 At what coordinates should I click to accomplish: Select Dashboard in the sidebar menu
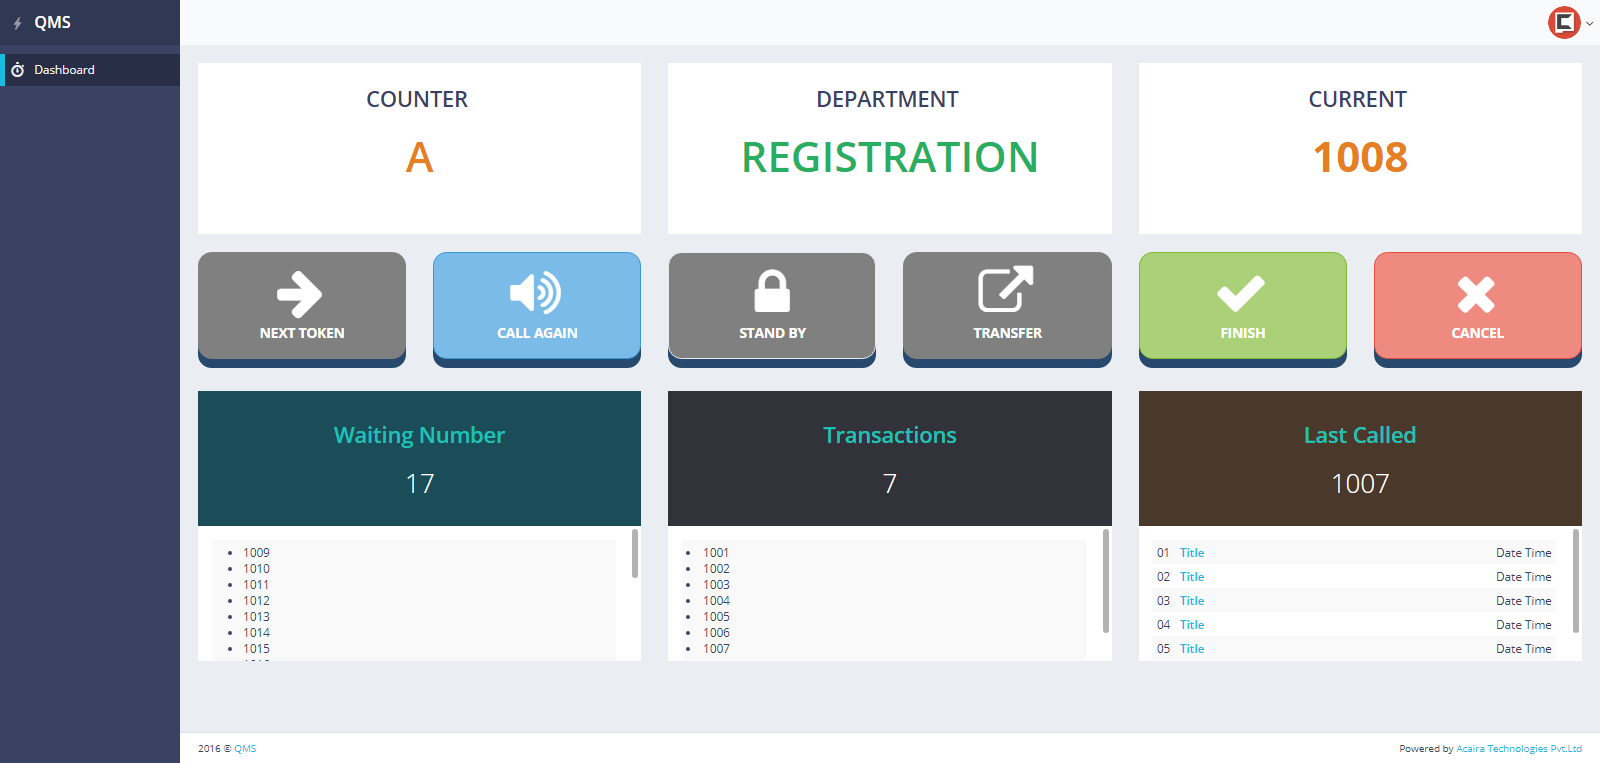click(x=64, y=70)
